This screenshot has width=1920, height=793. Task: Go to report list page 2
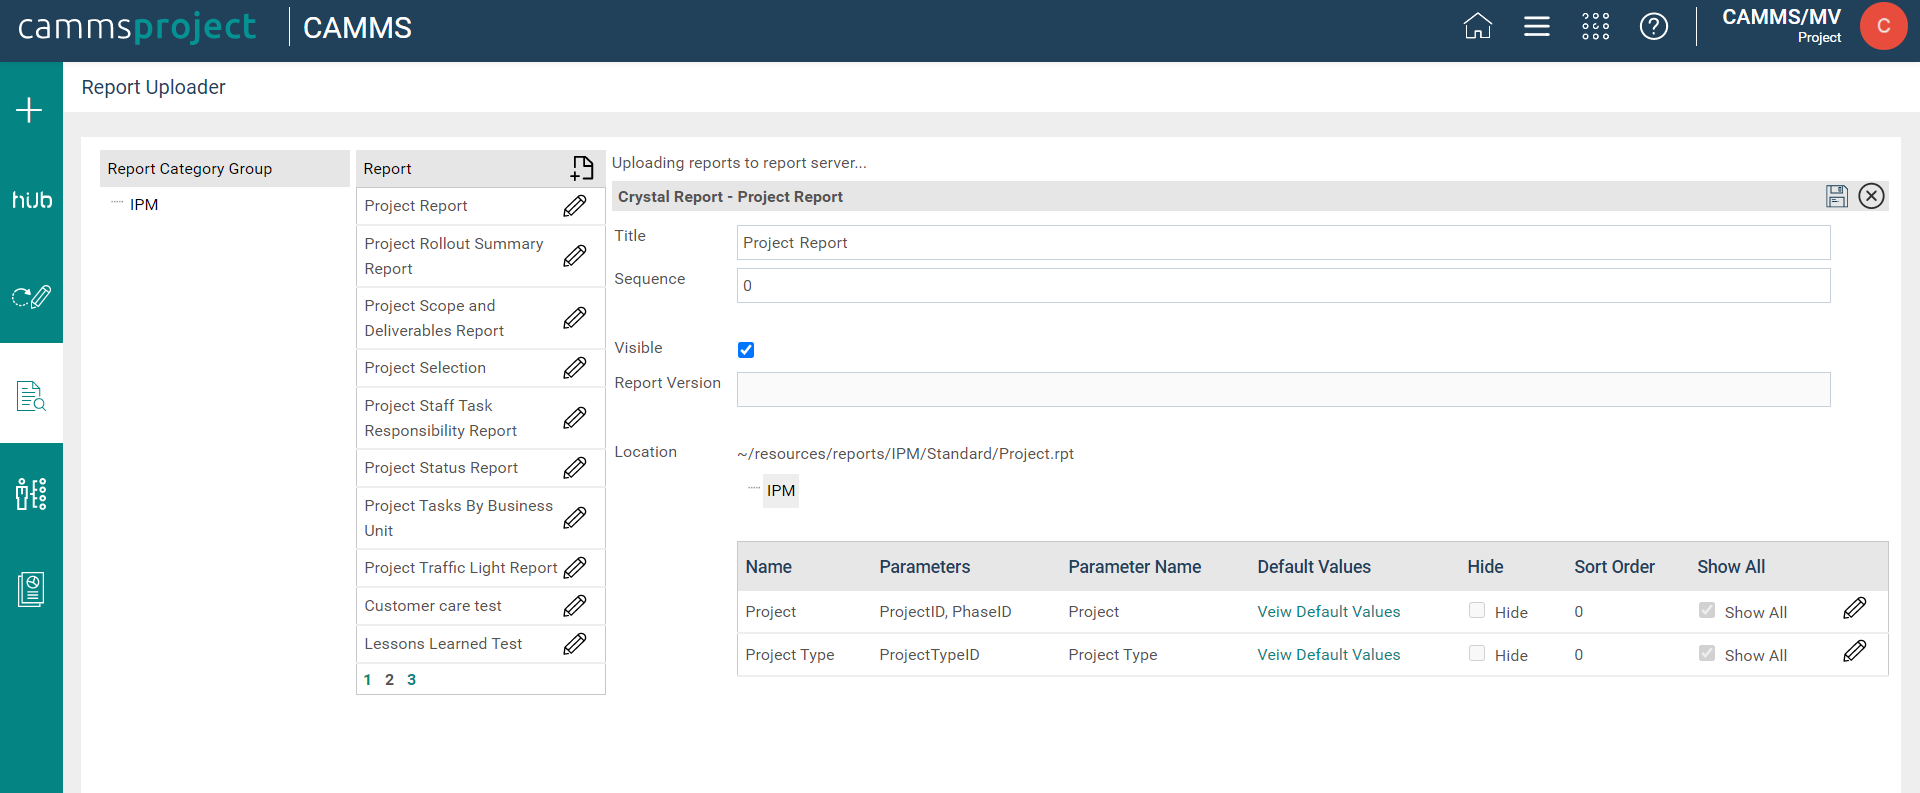tap(389, 680)
